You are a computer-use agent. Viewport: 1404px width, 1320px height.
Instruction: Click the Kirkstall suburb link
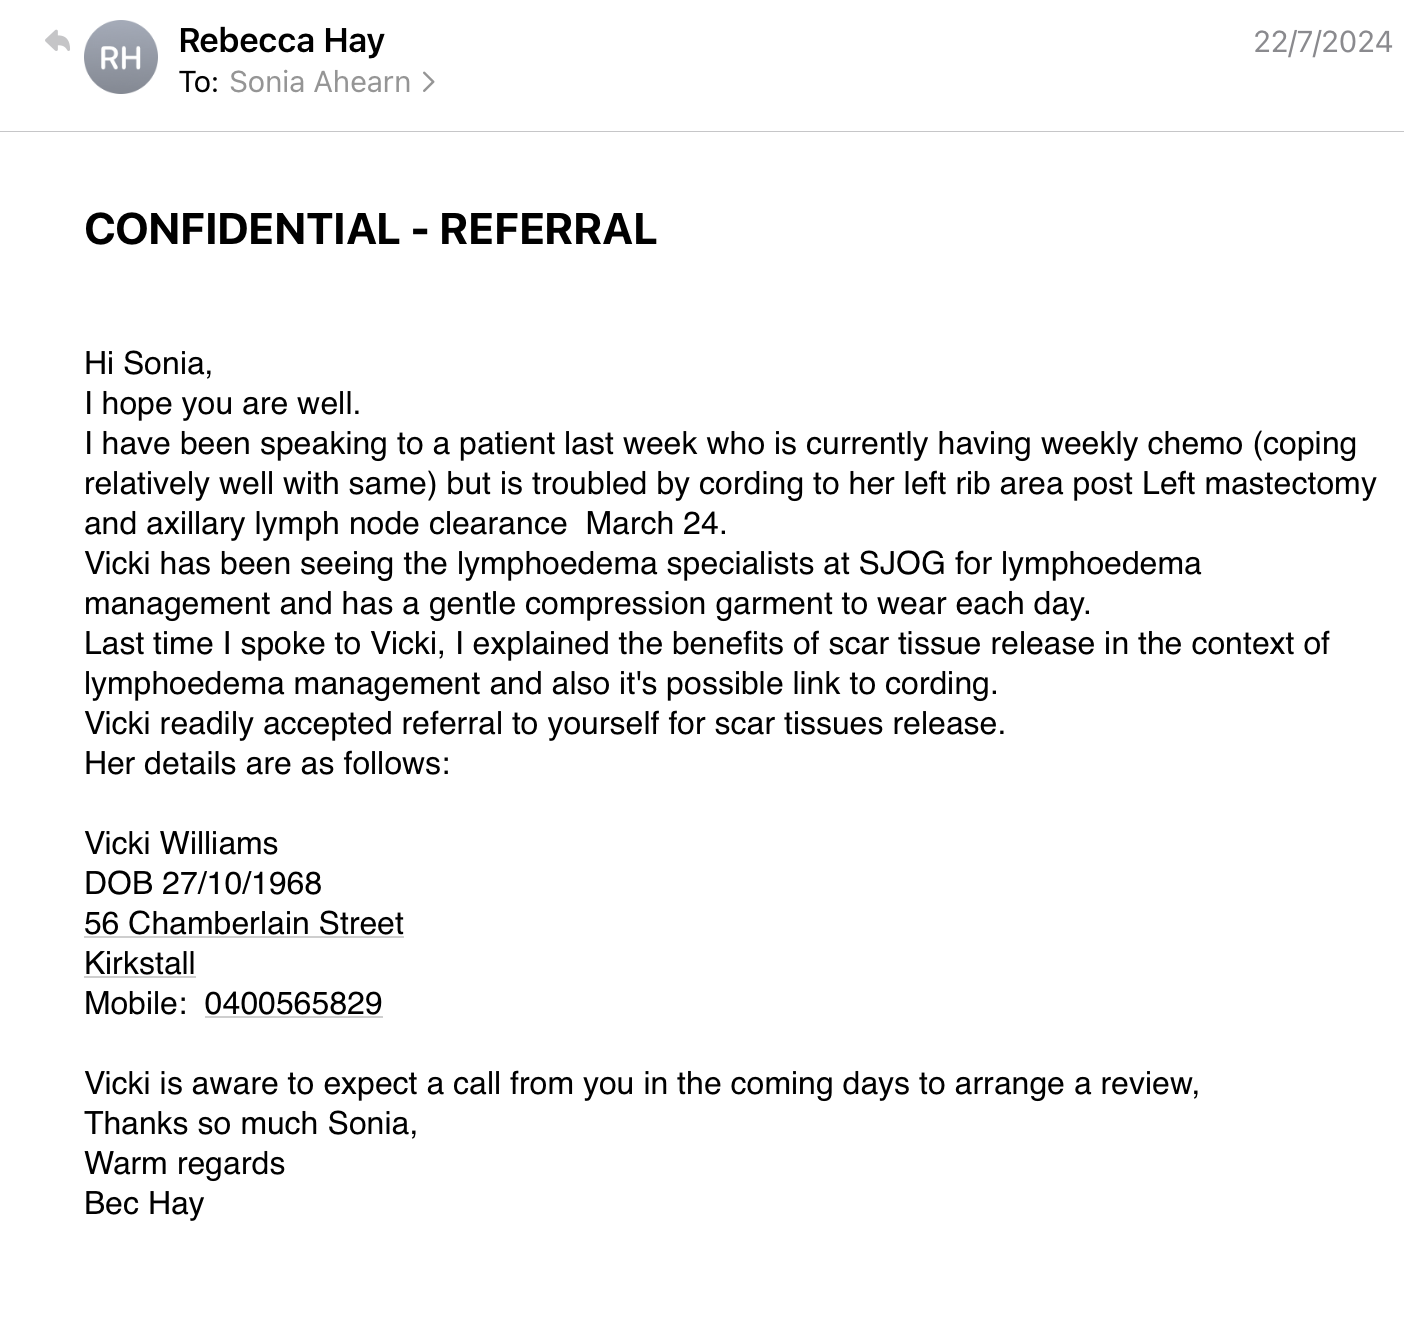(140, 963)
